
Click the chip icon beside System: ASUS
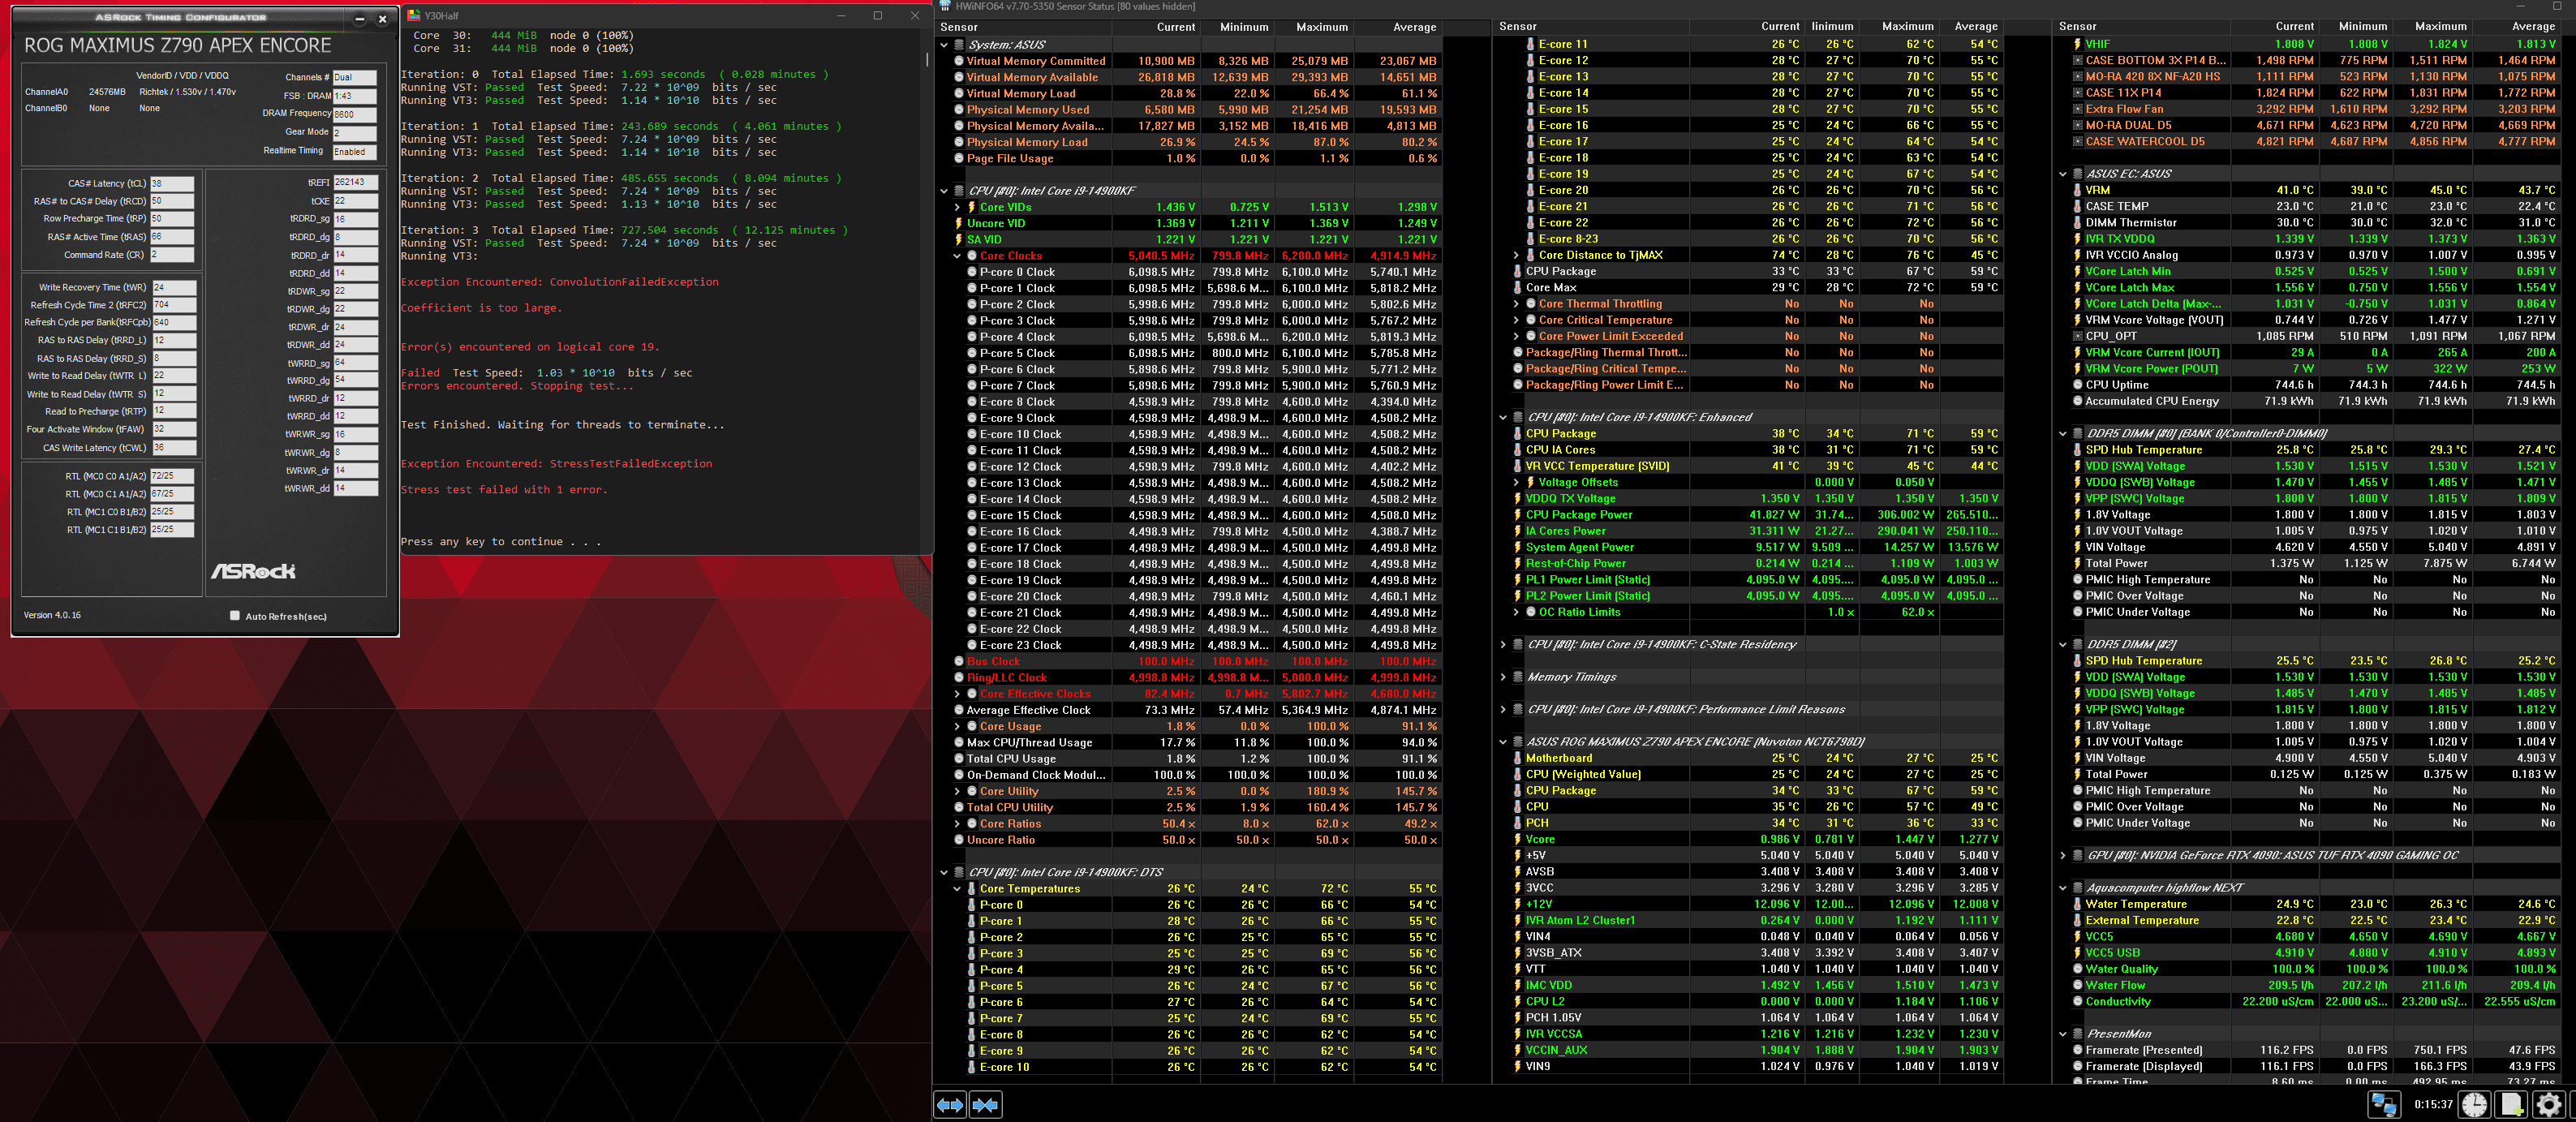(x=959, y=45)
